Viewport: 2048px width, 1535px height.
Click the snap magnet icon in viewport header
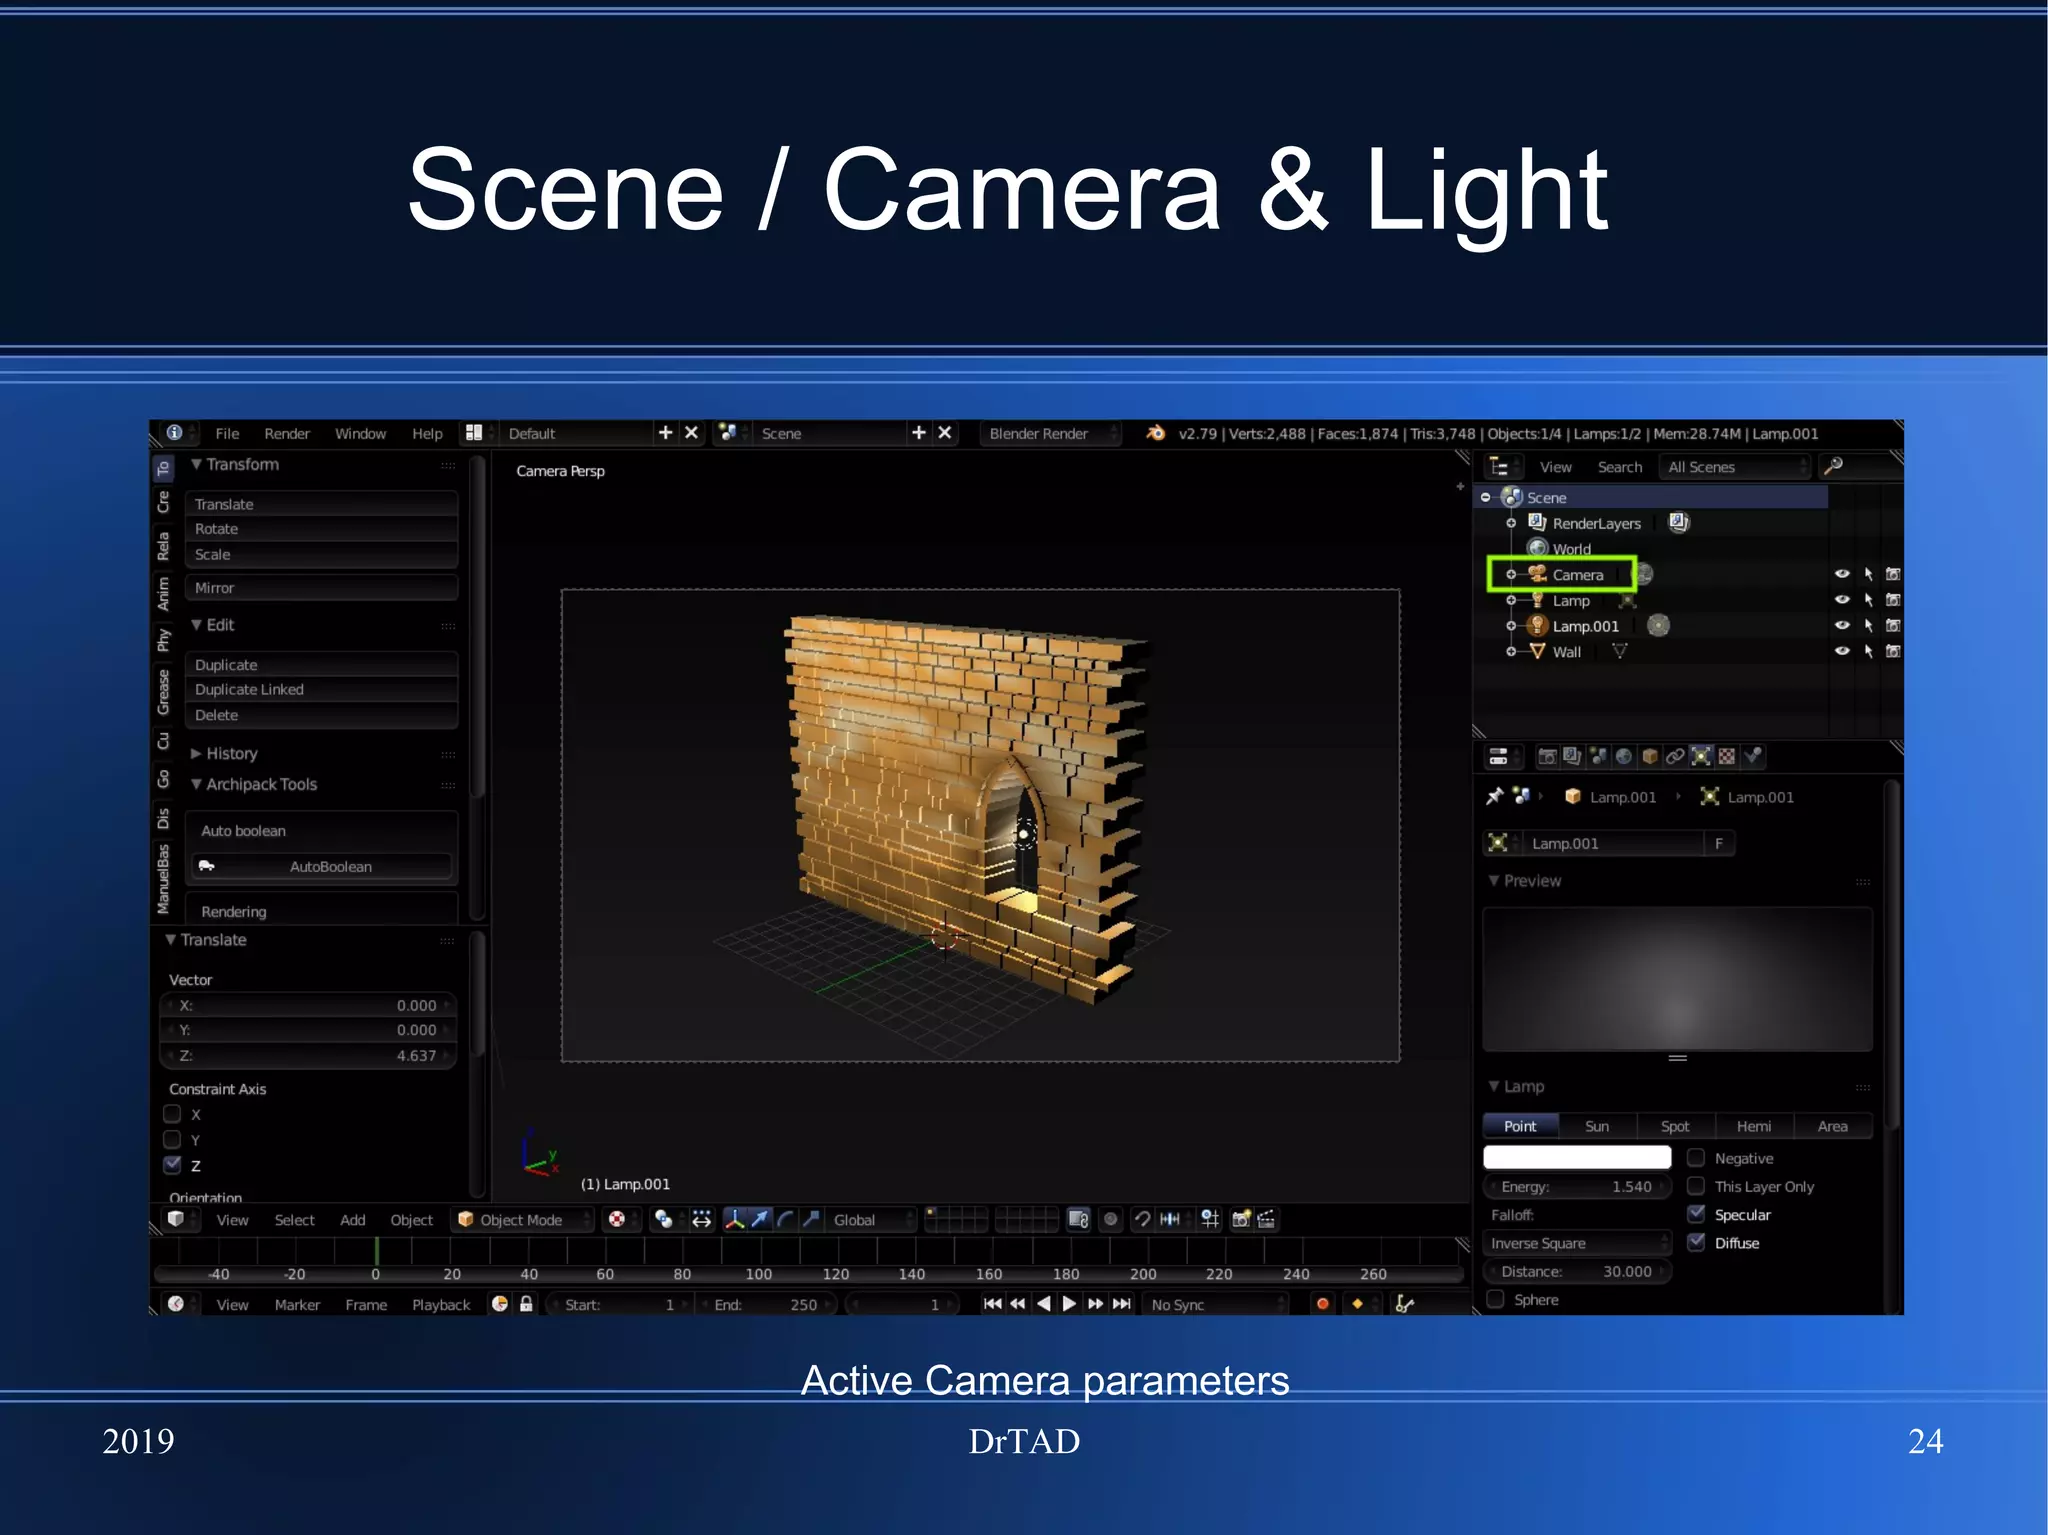1142,1219
